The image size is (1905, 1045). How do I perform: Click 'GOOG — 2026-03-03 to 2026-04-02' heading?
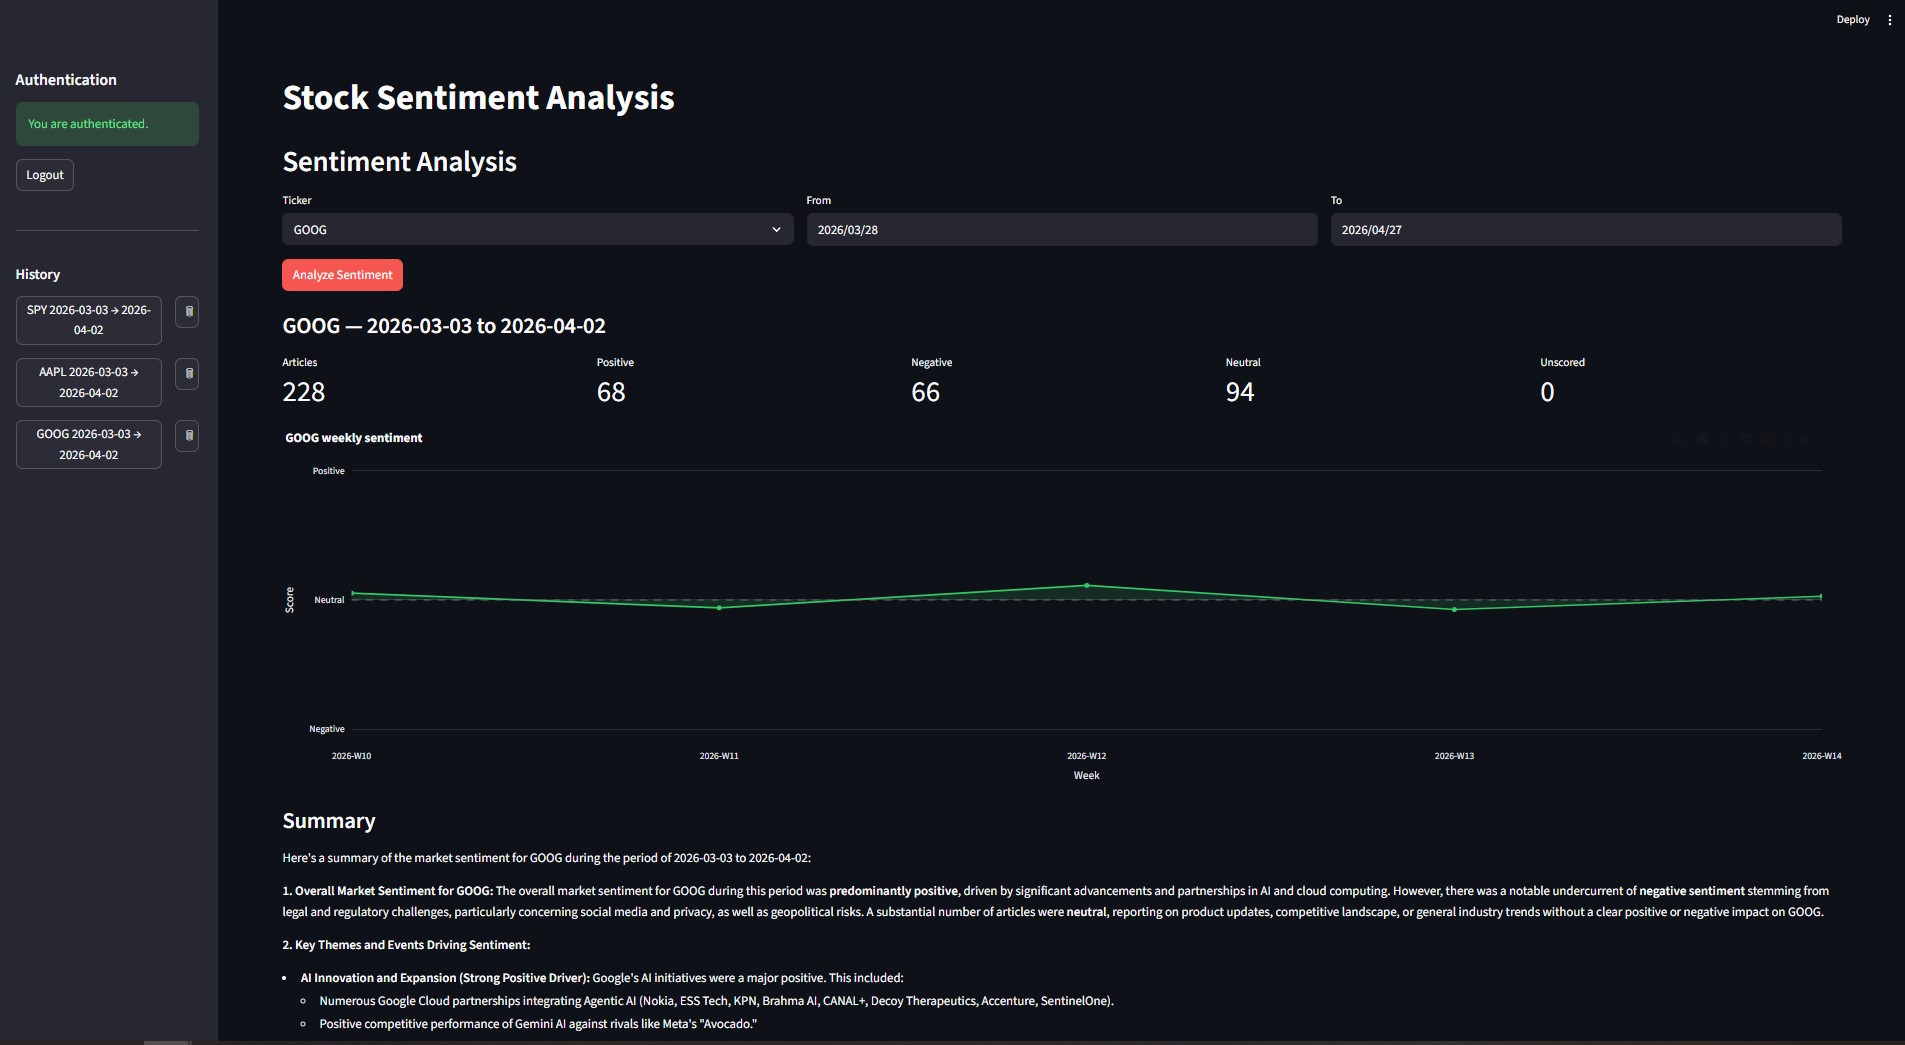pyautogui.click(x=444, y=326)
